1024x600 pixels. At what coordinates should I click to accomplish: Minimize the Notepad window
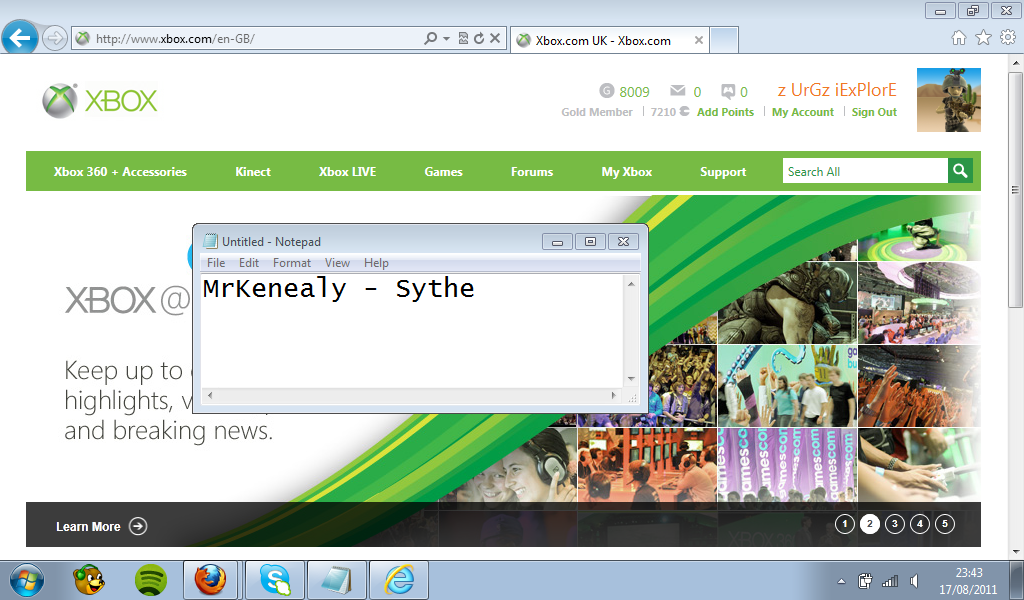tap(557, 242)
